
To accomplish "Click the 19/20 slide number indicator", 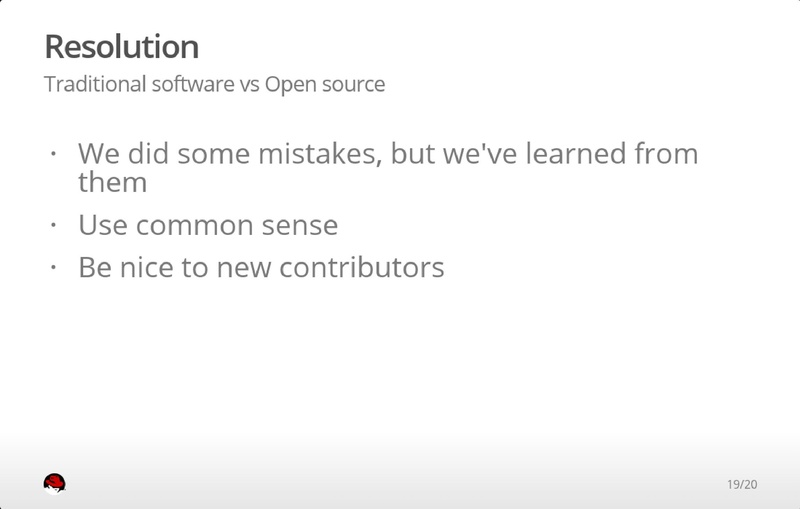I will click(741, 485).
